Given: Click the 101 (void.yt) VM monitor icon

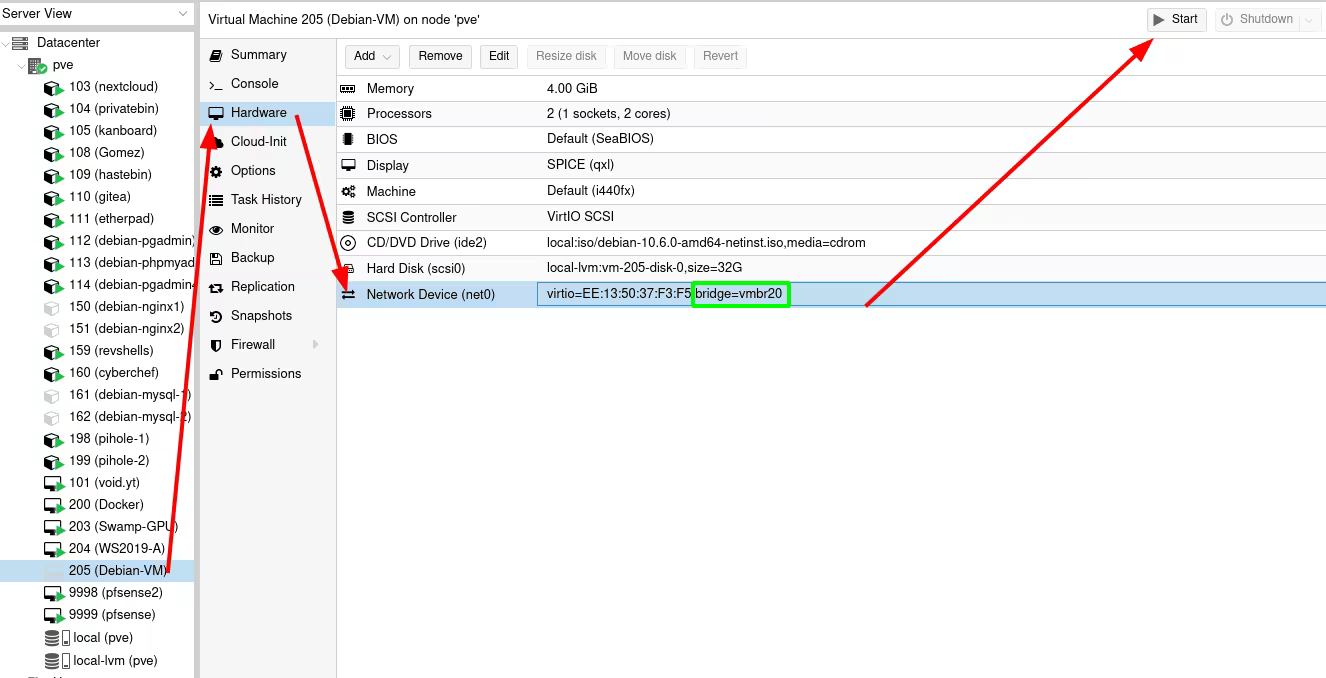Looking at the screenshot, I should point(54,484).
